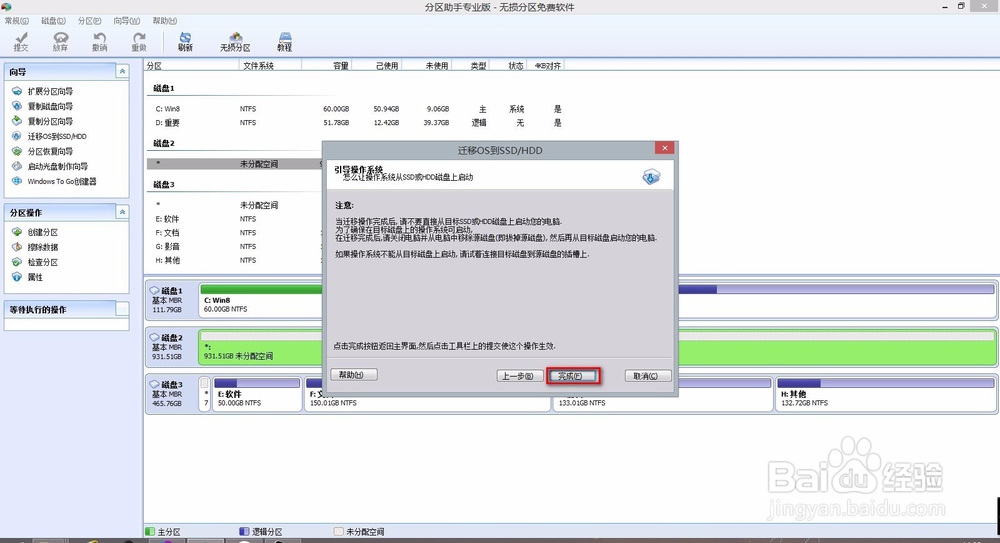Select the E: 软件 50.00GB partition block
Screen dimensions: 1000x543
(x=256, y=394)
